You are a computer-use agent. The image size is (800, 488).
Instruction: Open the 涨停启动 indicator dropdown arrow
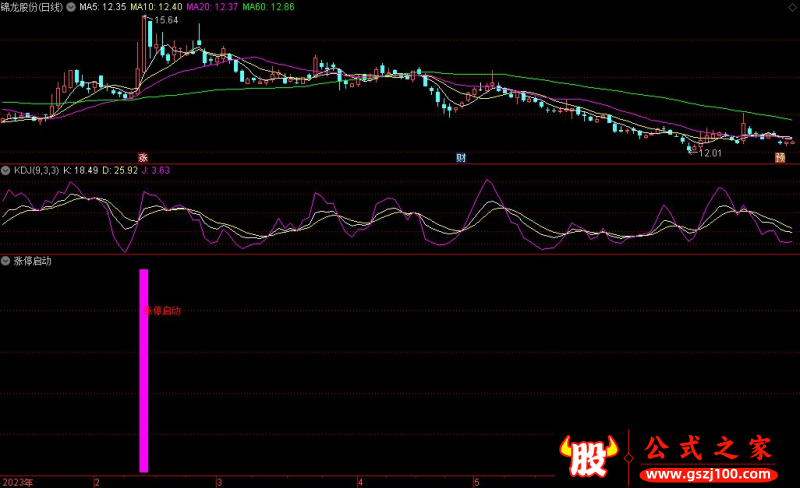tap(6, 261)
